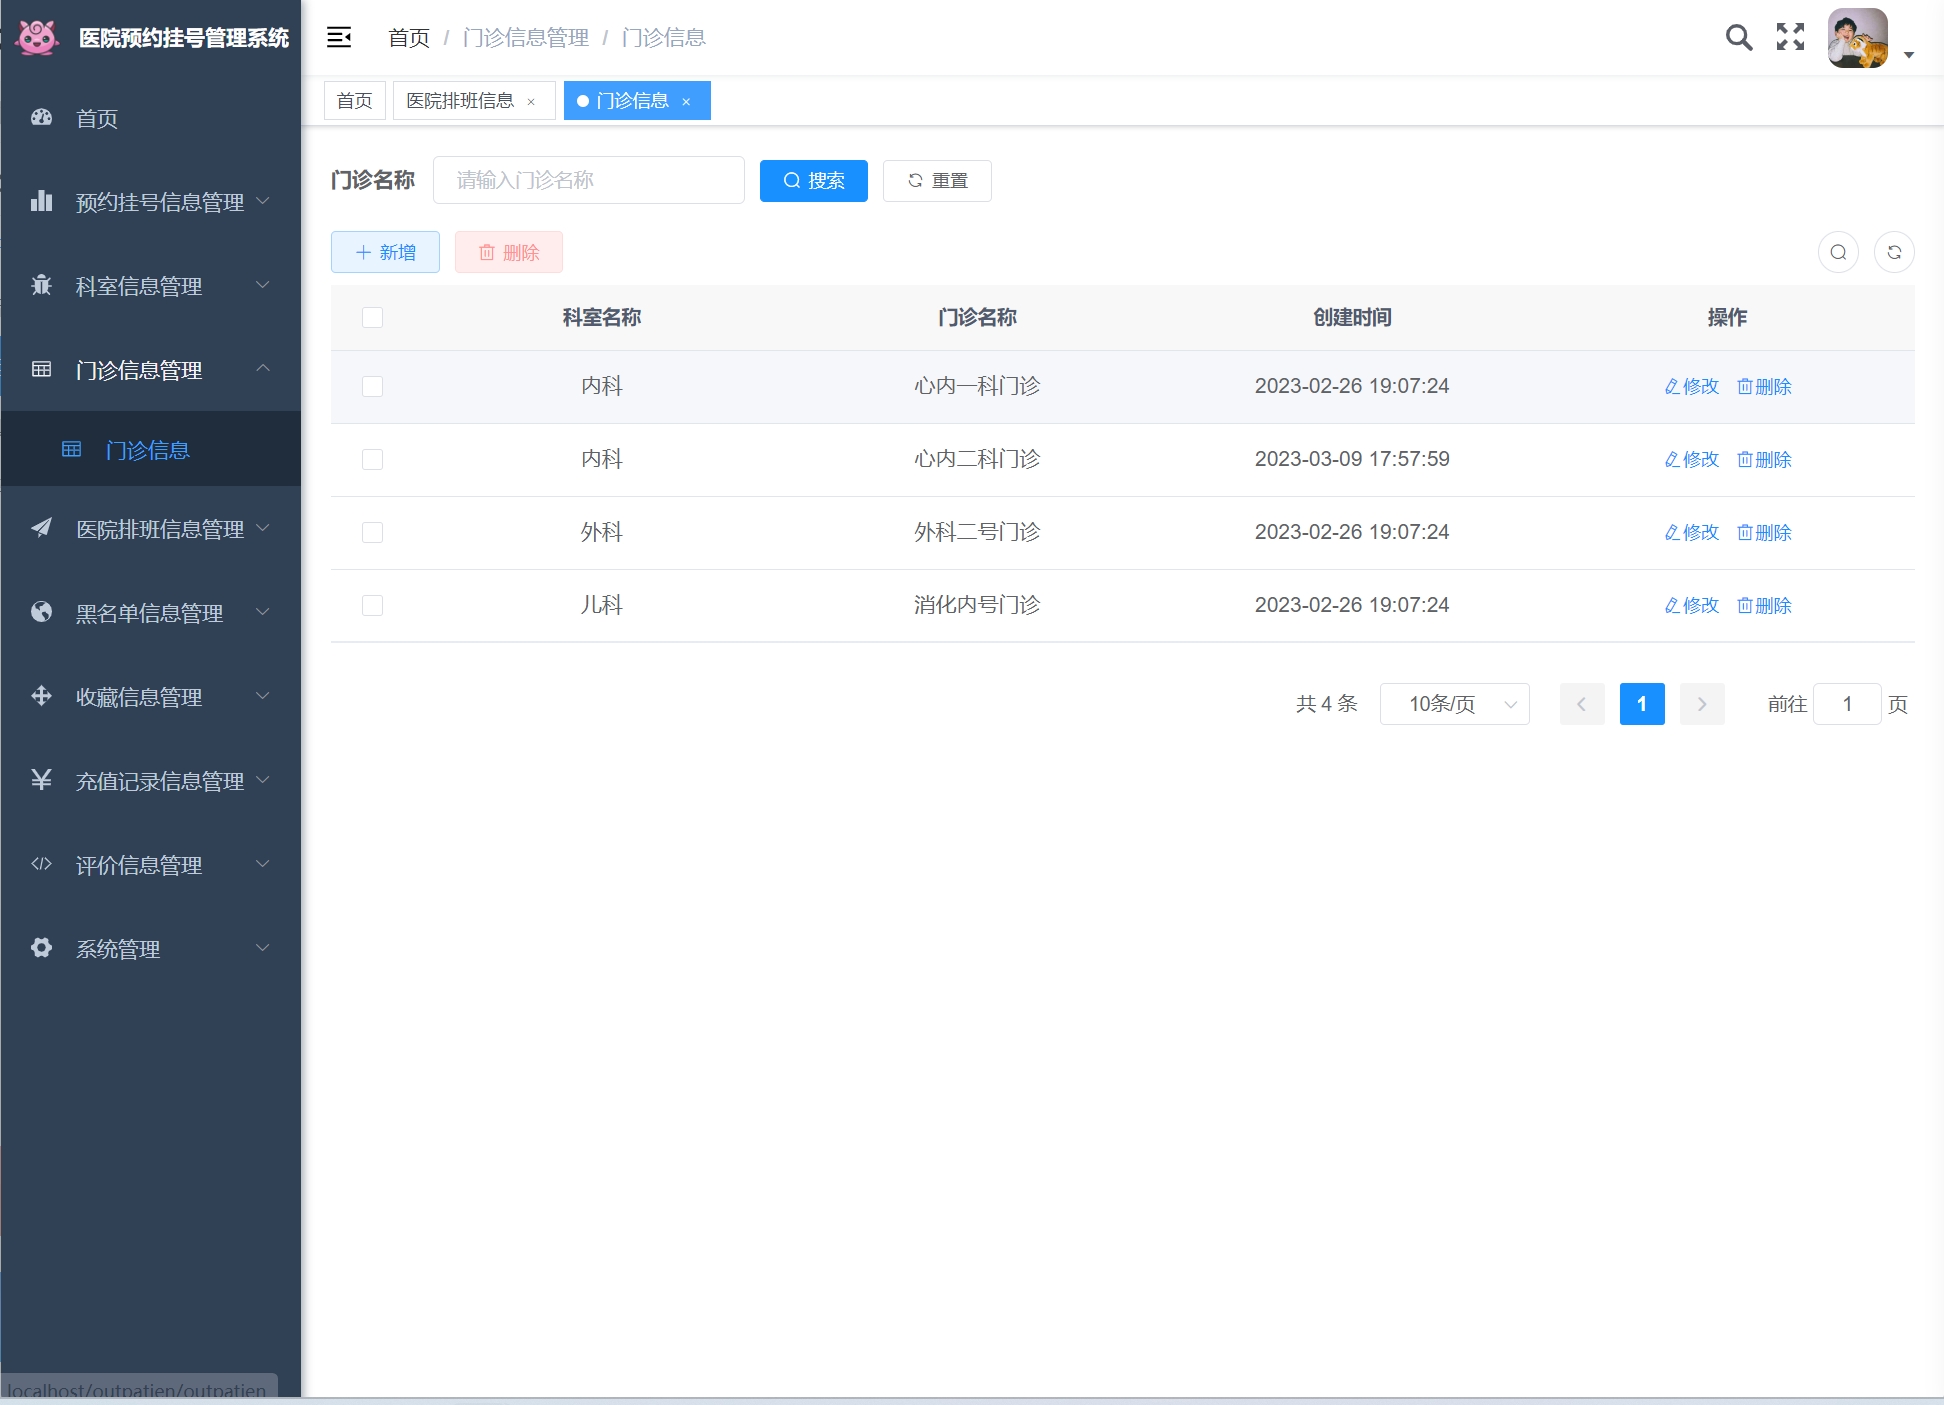The width and height of the screenshot is (1944, 1405).
Task: Open the header search magnifier icon
Action: click(x=1739, y=38)
